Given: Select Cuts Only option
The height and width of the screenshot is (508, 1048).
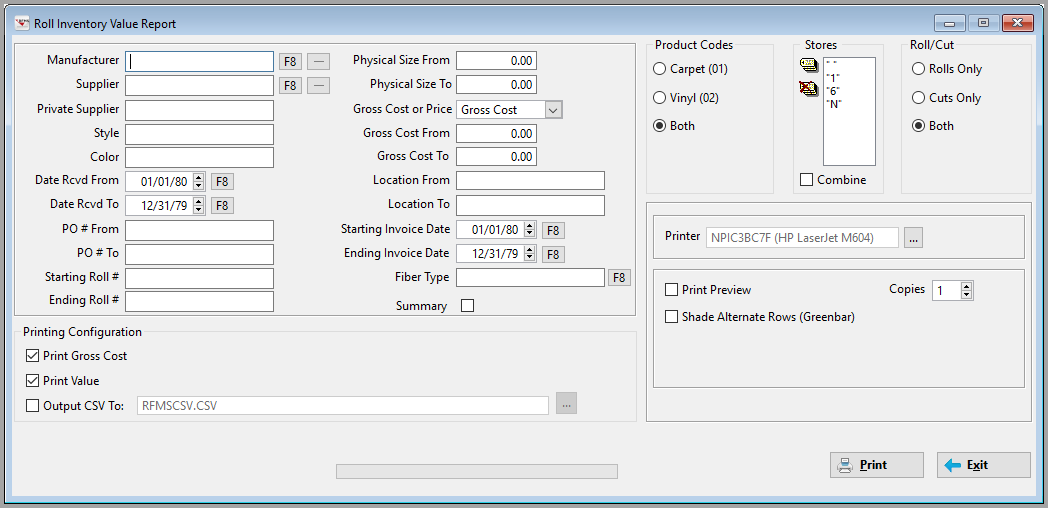Looking at the screenshot, I should (x=946, y=98).
